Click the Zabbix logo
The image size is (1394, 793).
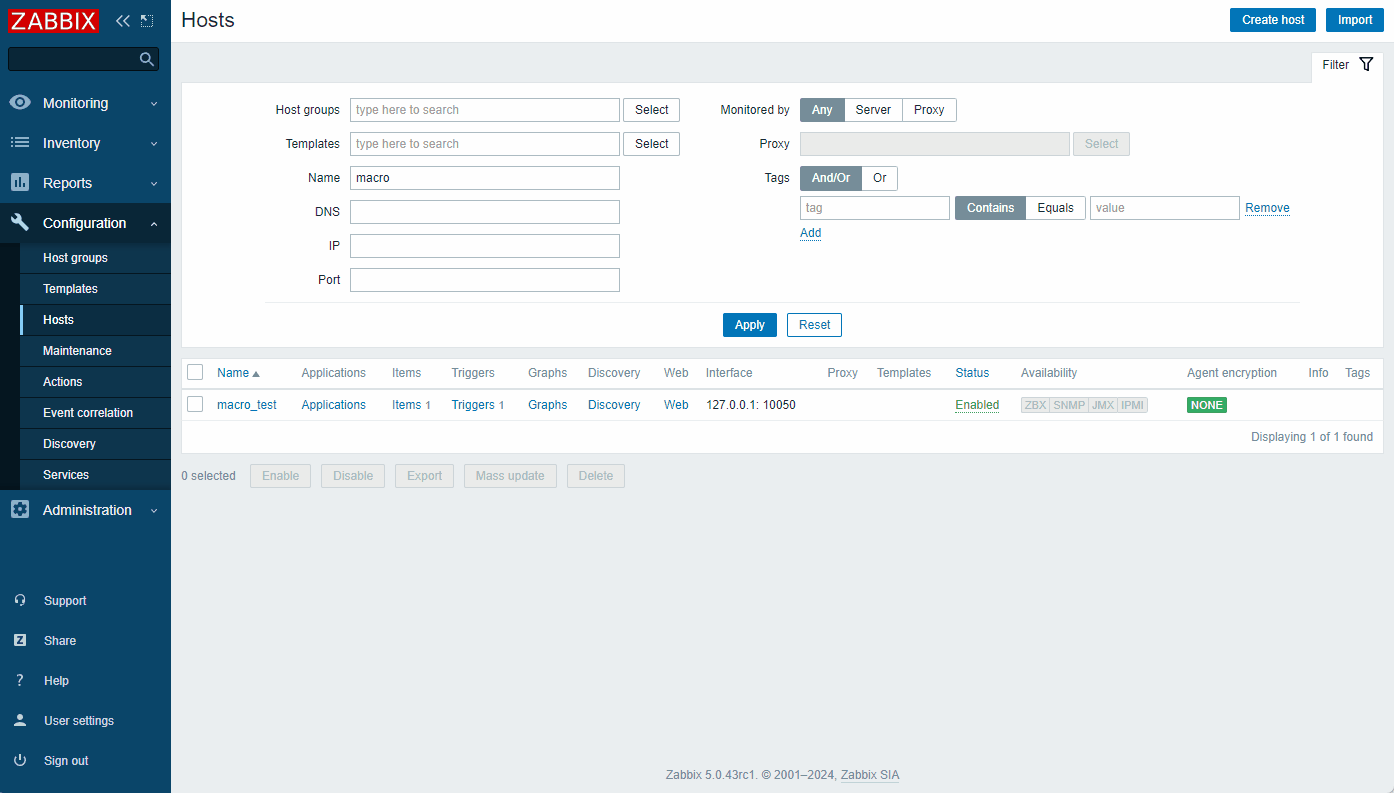(x=54, y=20)
